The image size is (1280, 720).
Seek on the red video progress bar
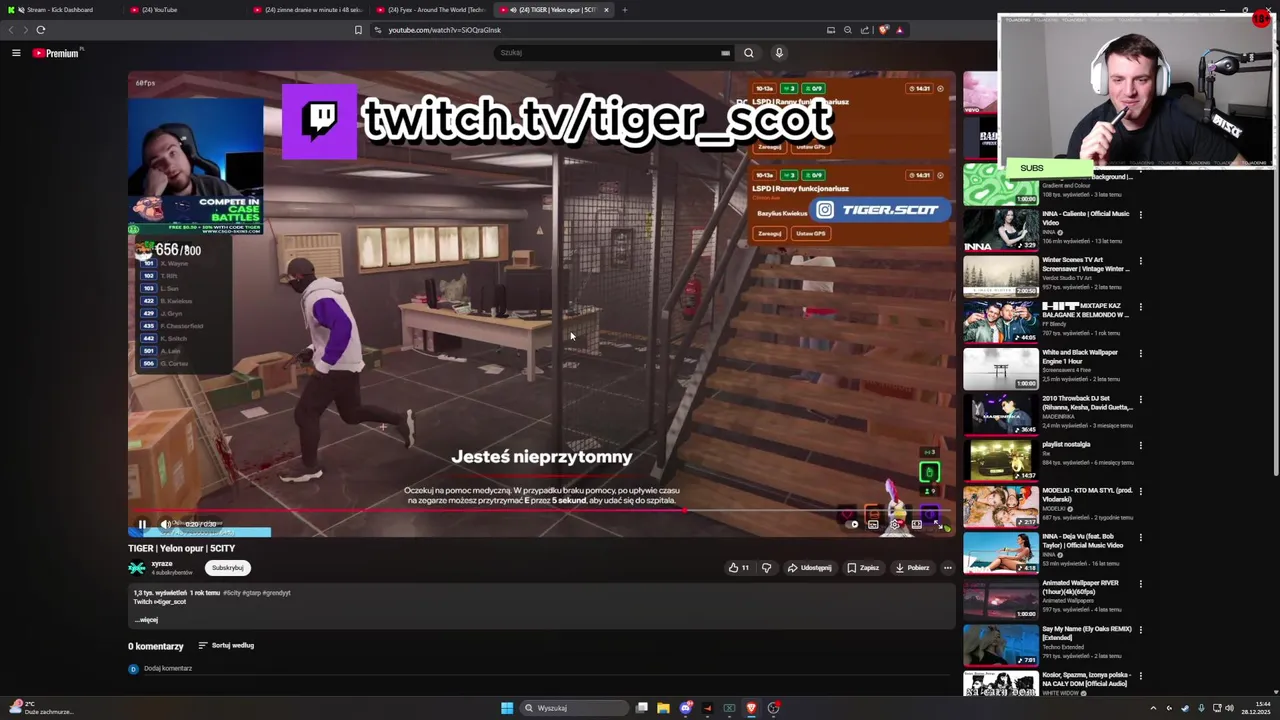541,511
